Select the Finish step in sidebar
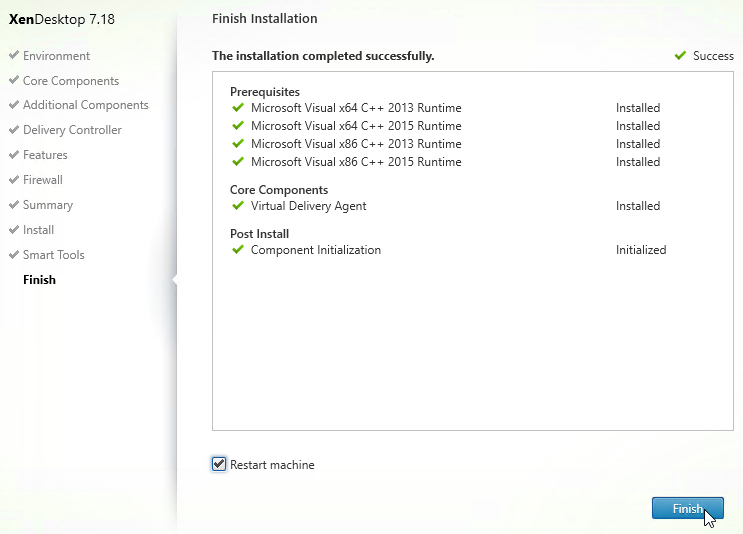Screen dimensions: 743x534 (x=39, y=280)
